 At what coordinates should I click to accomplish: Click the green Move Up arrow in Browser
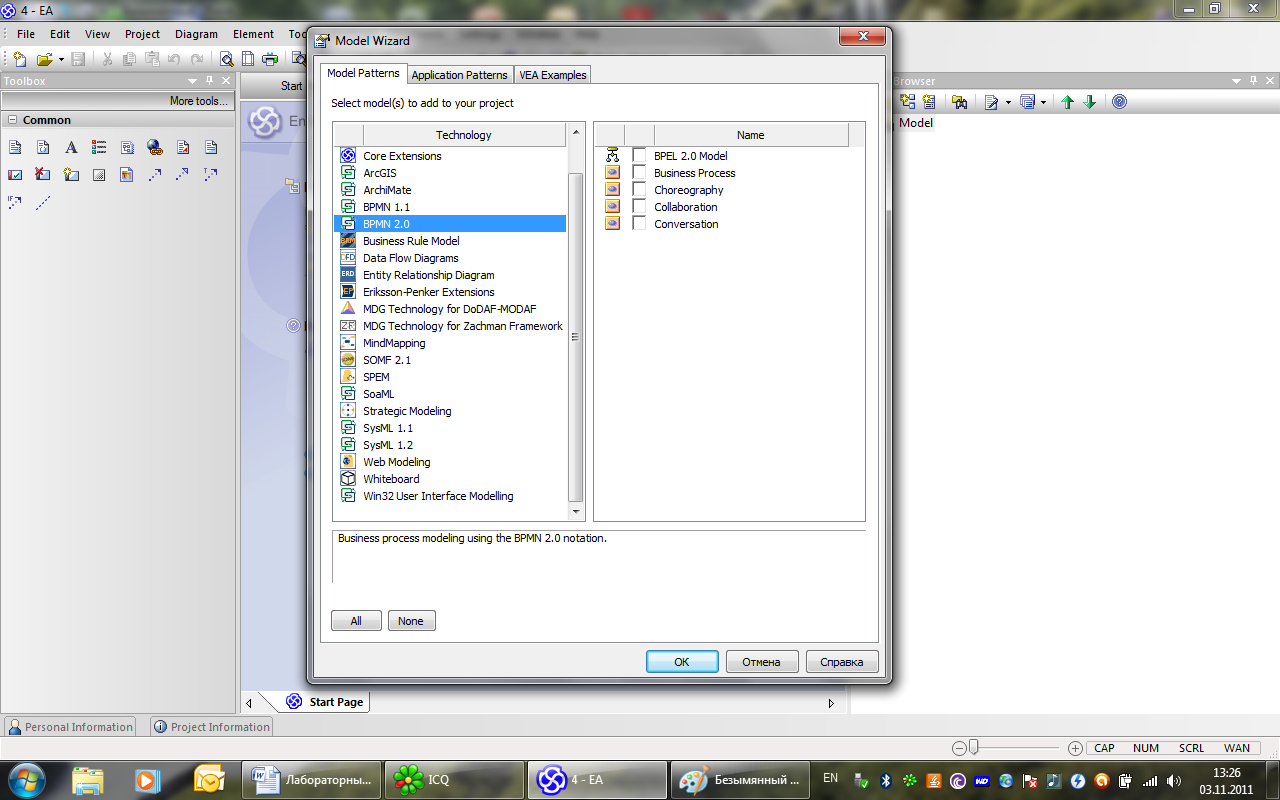[1068, 102]
